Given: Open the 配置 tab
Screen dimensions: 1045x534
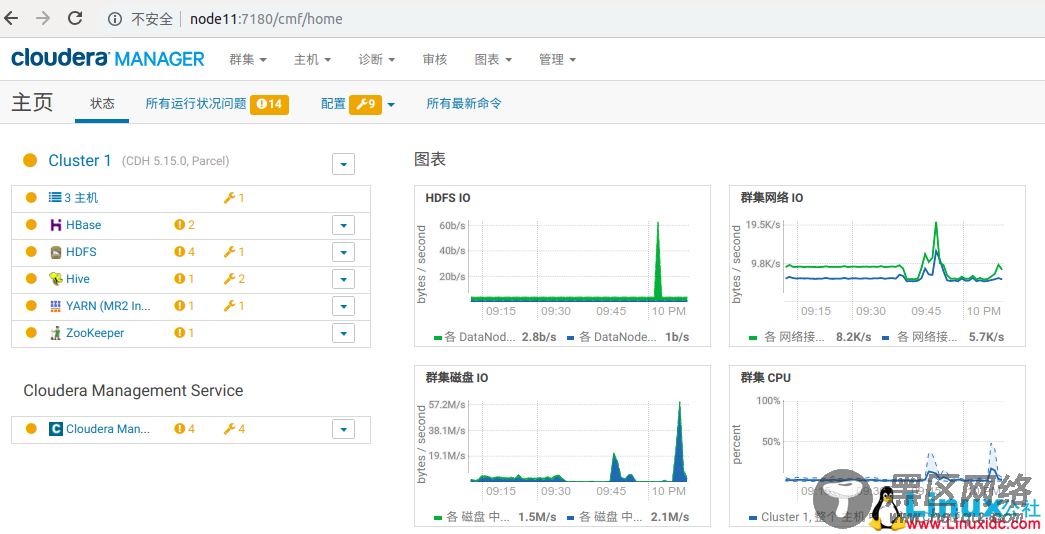Looking at the screenshot, I should 333,103.
